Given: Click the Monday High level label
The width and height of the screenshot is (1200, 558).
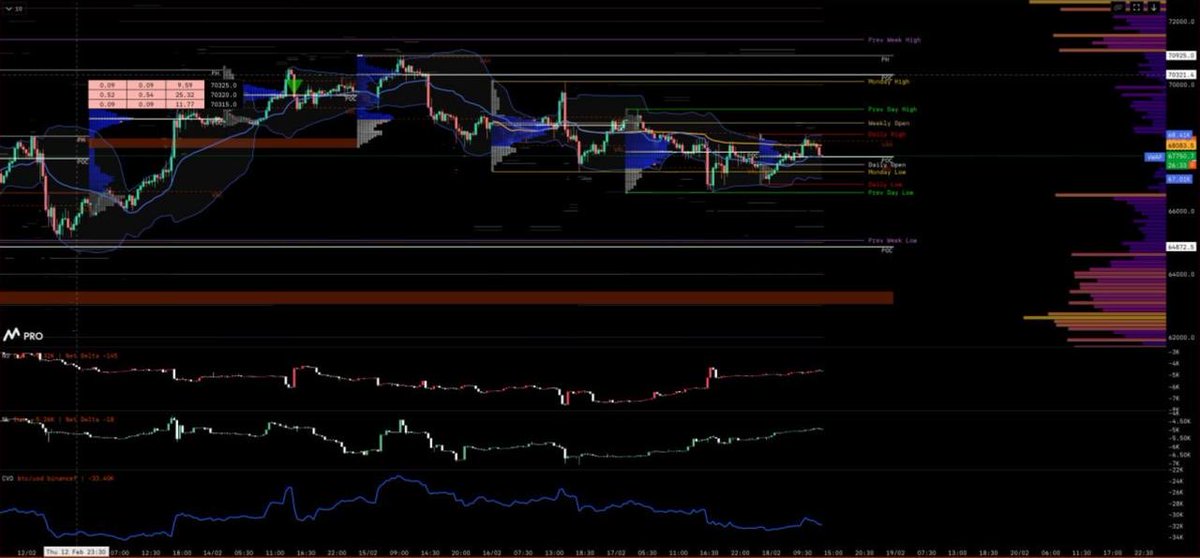Looking at the screenshot, I should point(888,81).
